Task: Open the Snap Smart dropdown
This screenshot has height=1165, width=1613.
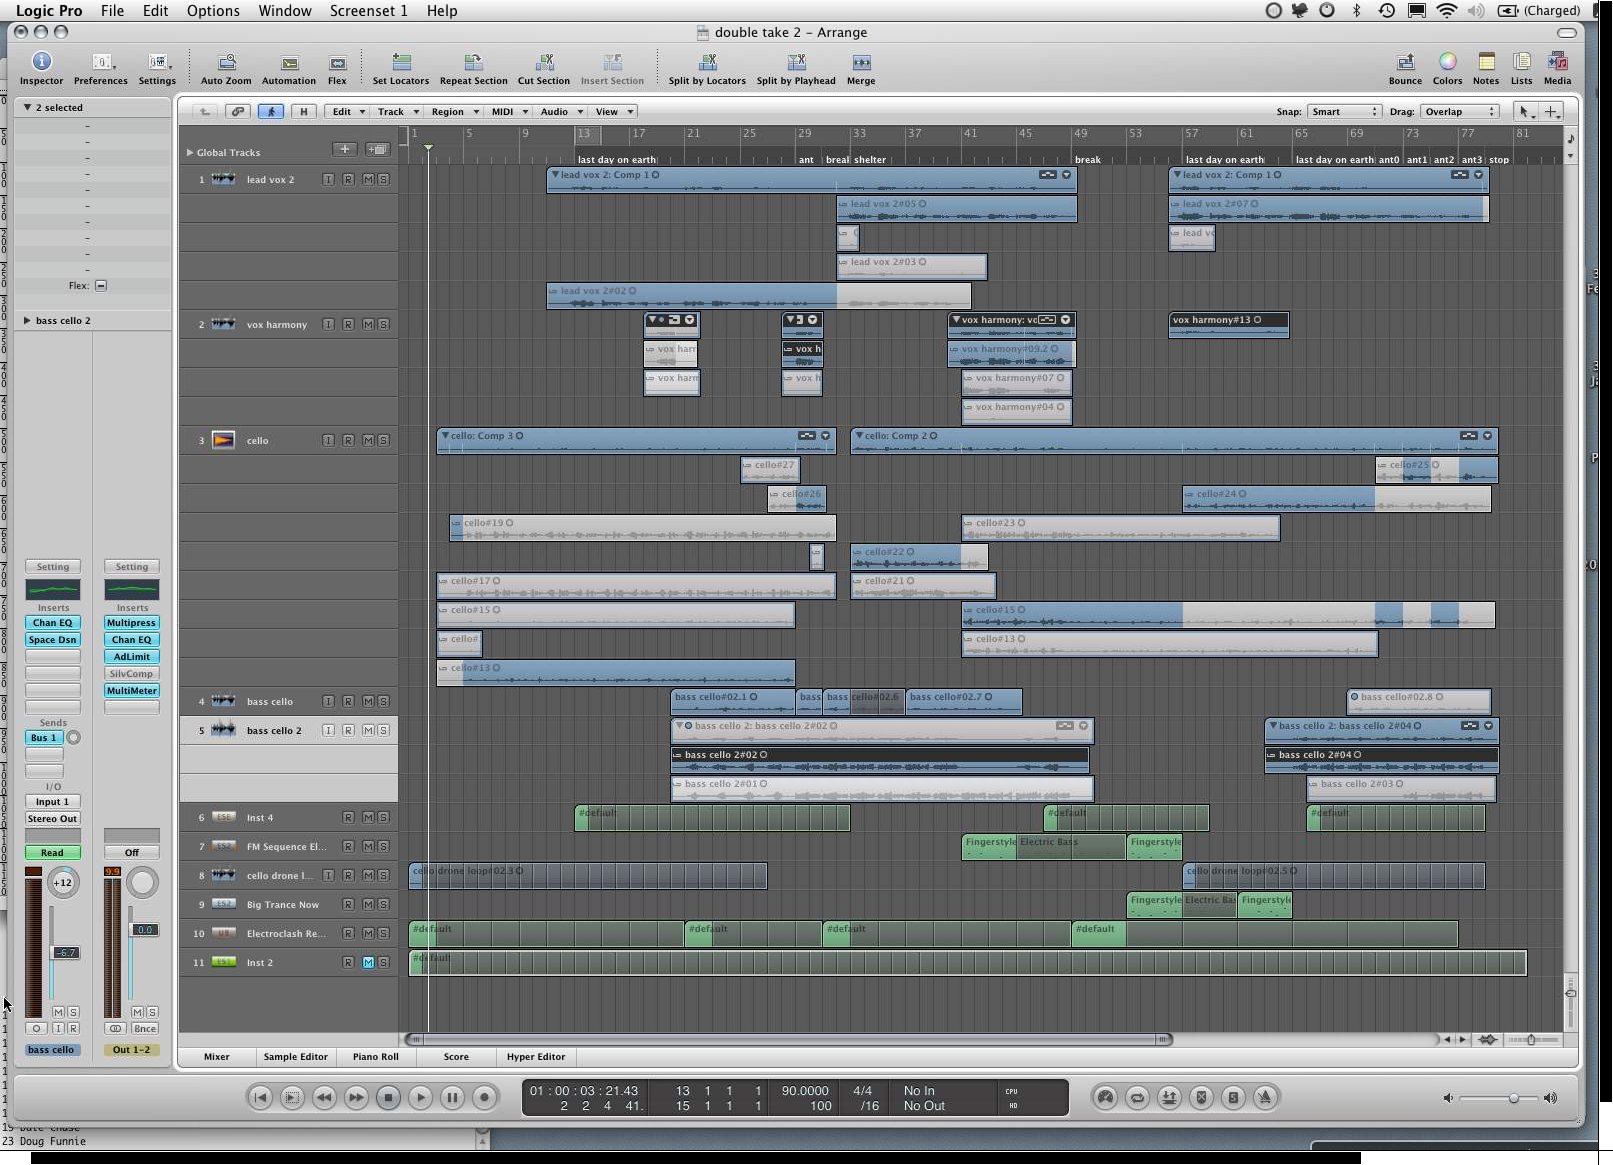Action: point(1344,111)
